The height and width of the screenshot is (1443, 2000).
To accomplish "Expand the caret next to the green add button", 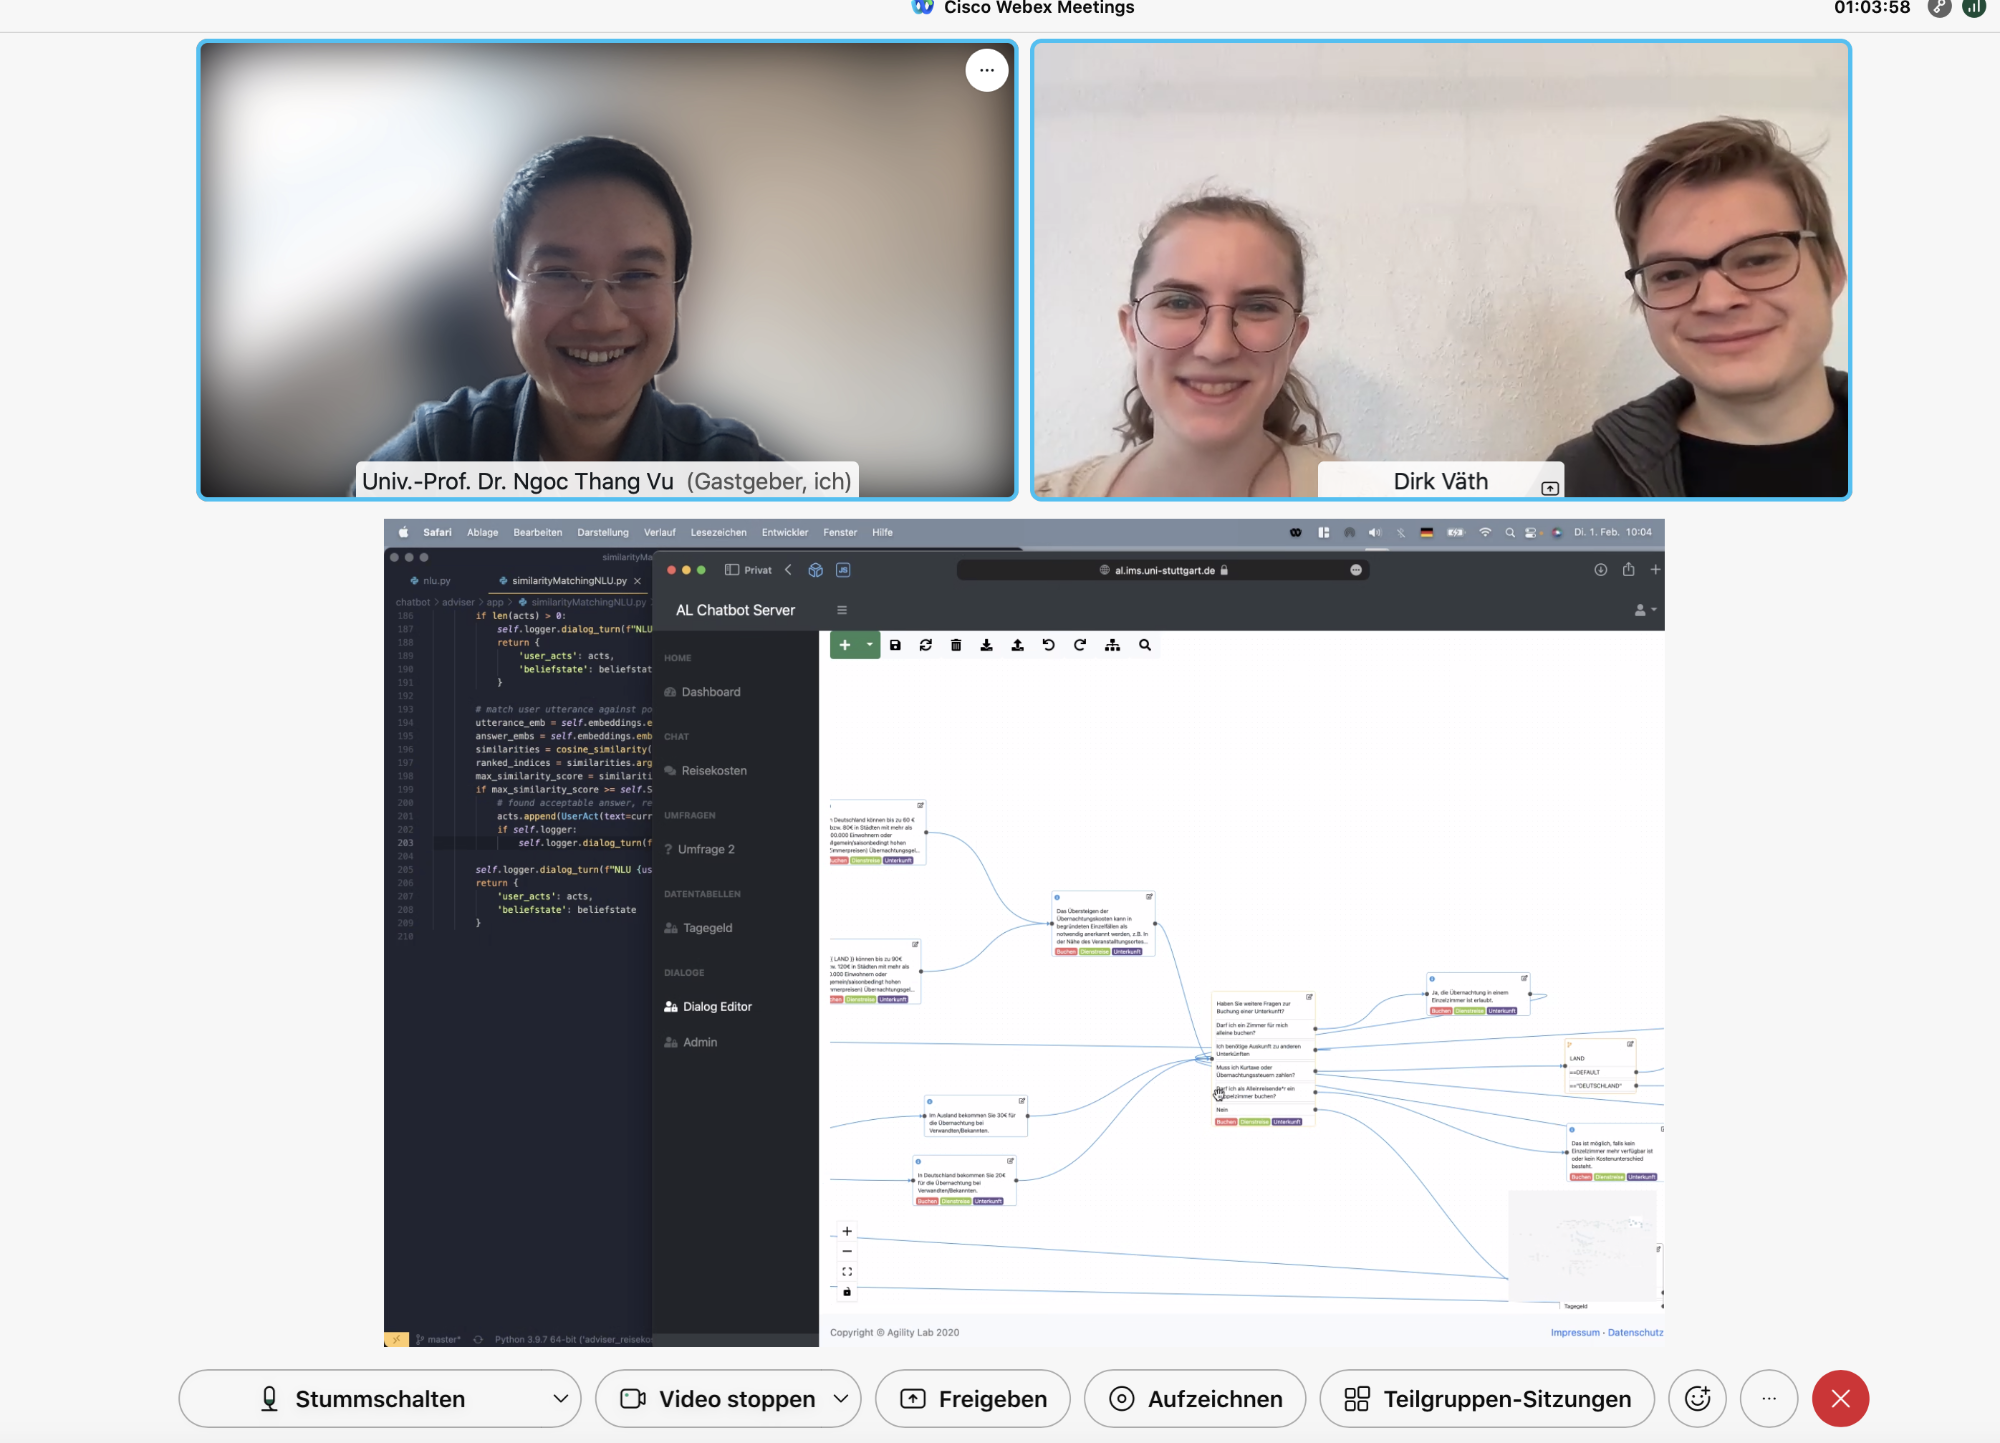I will point(870,645).
